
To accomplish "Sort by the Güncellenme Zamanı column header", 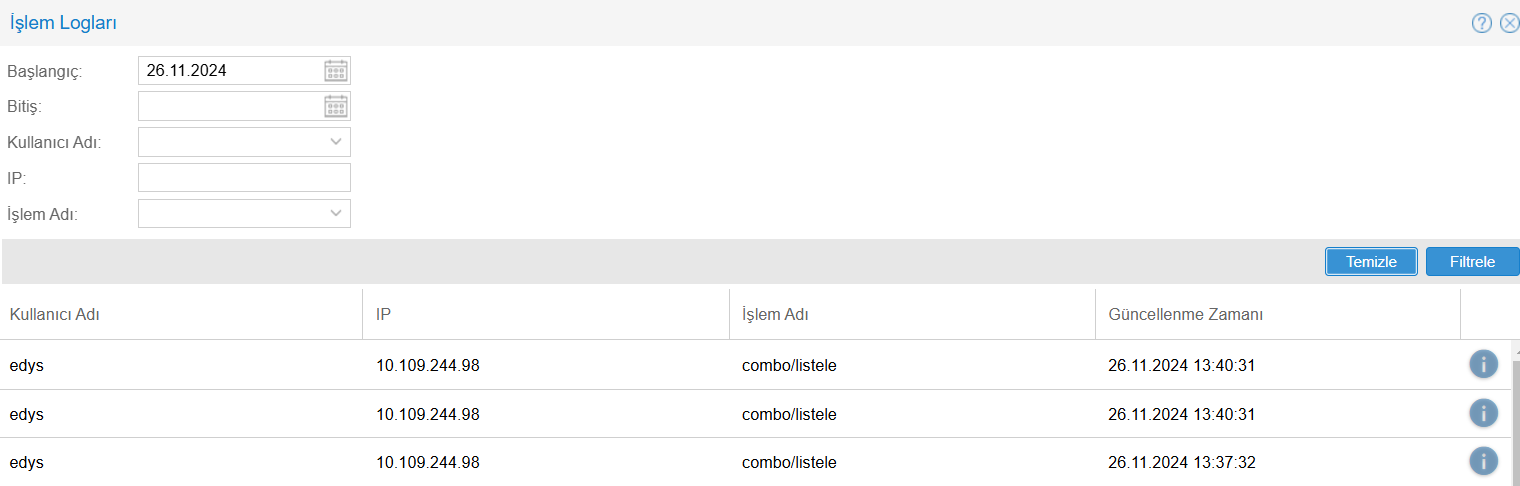I will 1186,314.
